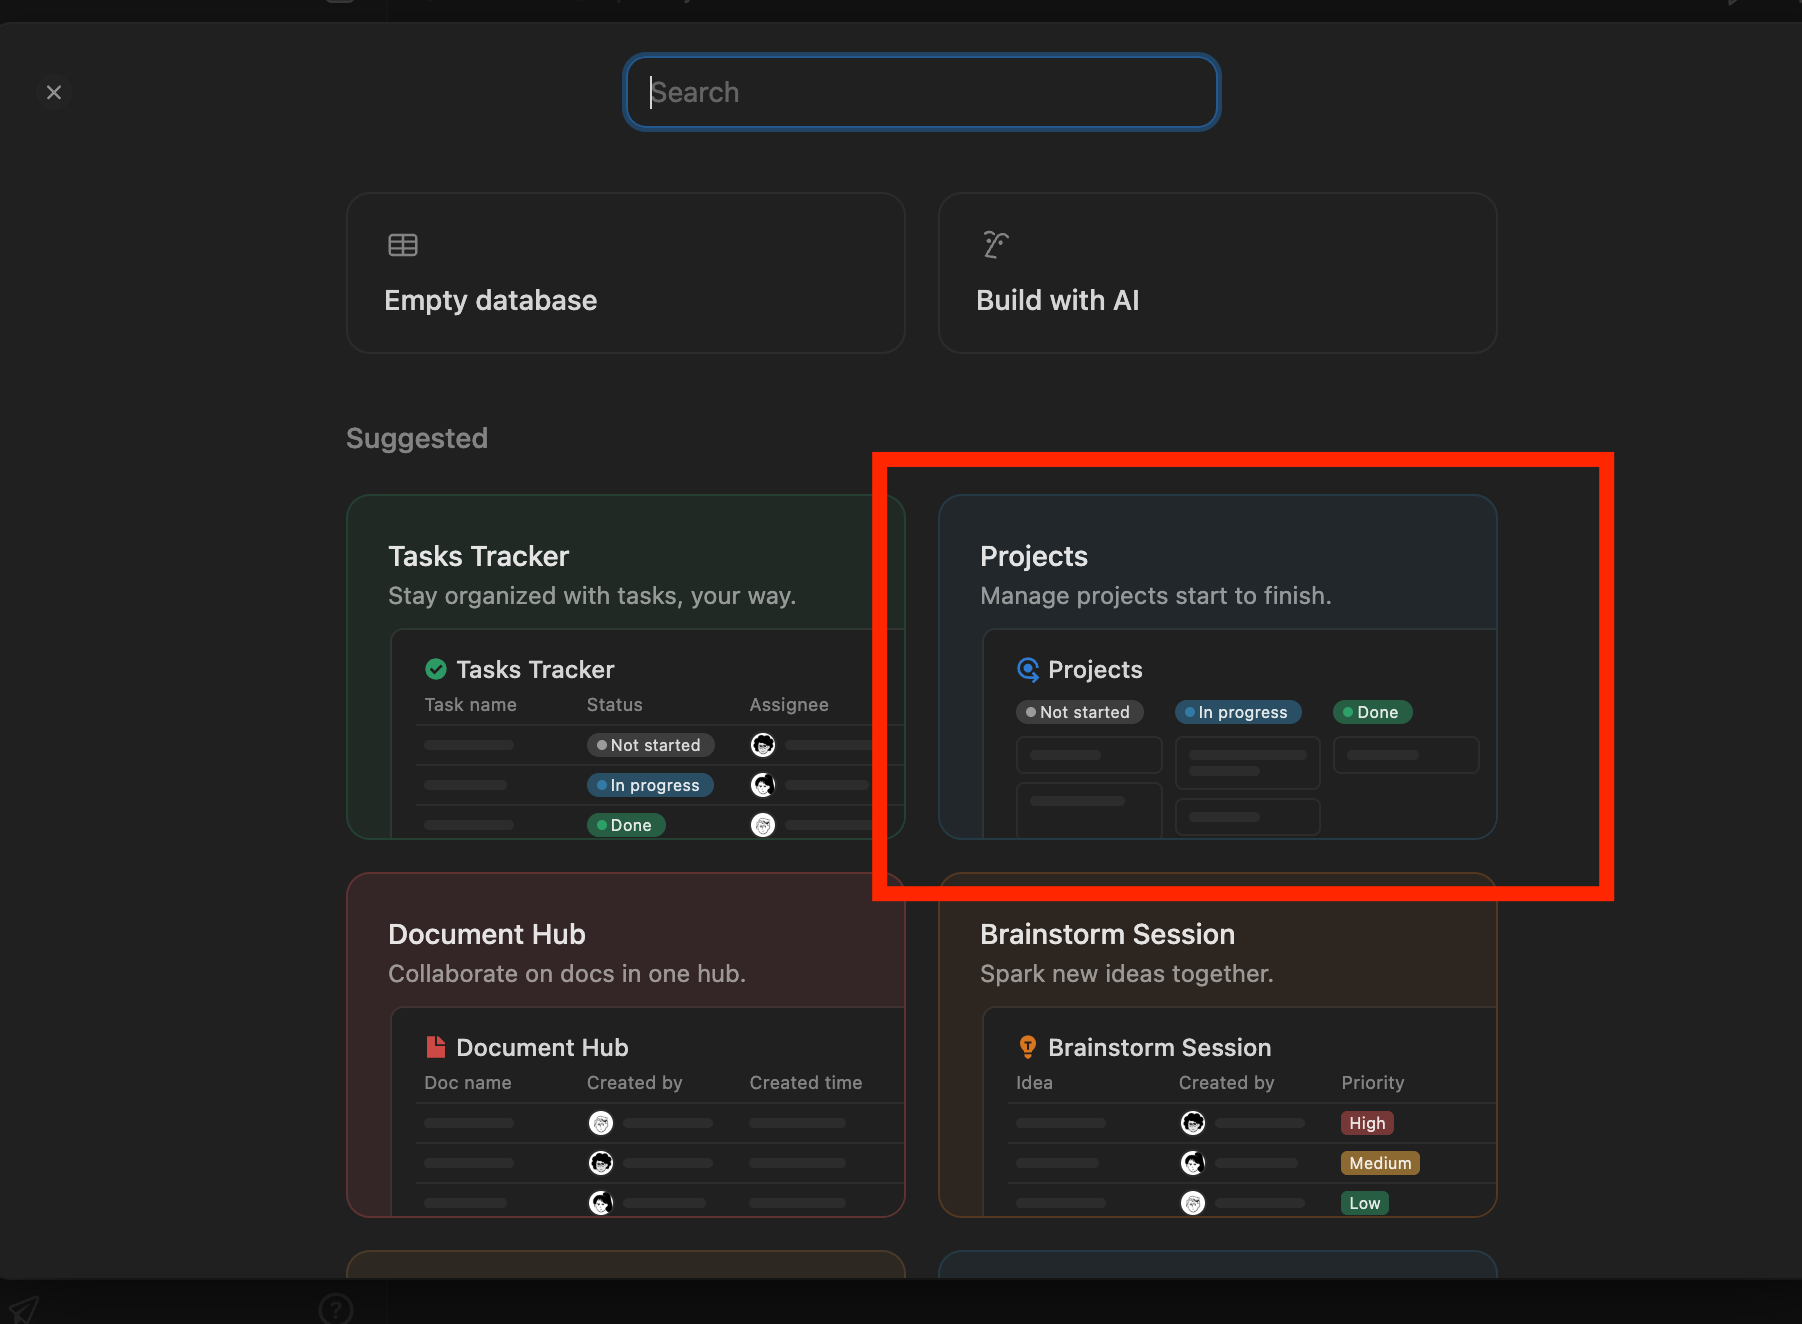
Task: Open the Projects template card
Action: [x=1216, y=575]
